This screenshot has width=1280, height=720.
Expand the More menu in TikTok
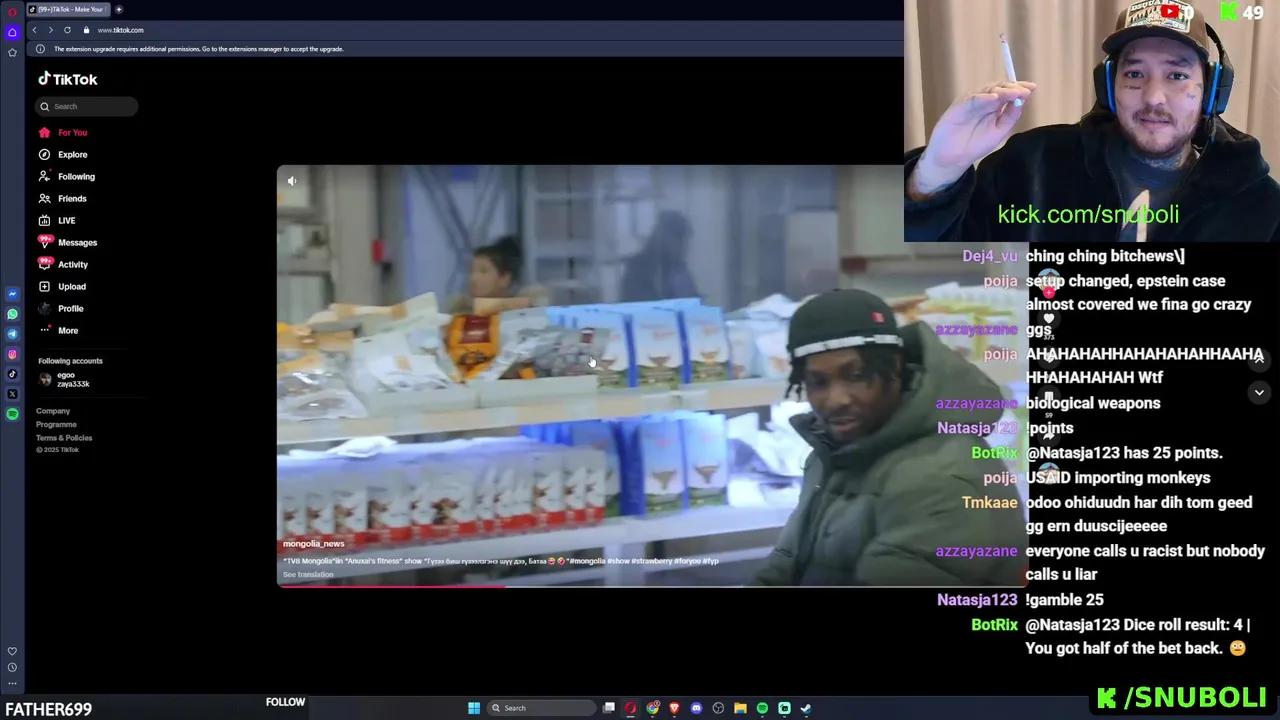pyautogui.click(x=58, y=330)
